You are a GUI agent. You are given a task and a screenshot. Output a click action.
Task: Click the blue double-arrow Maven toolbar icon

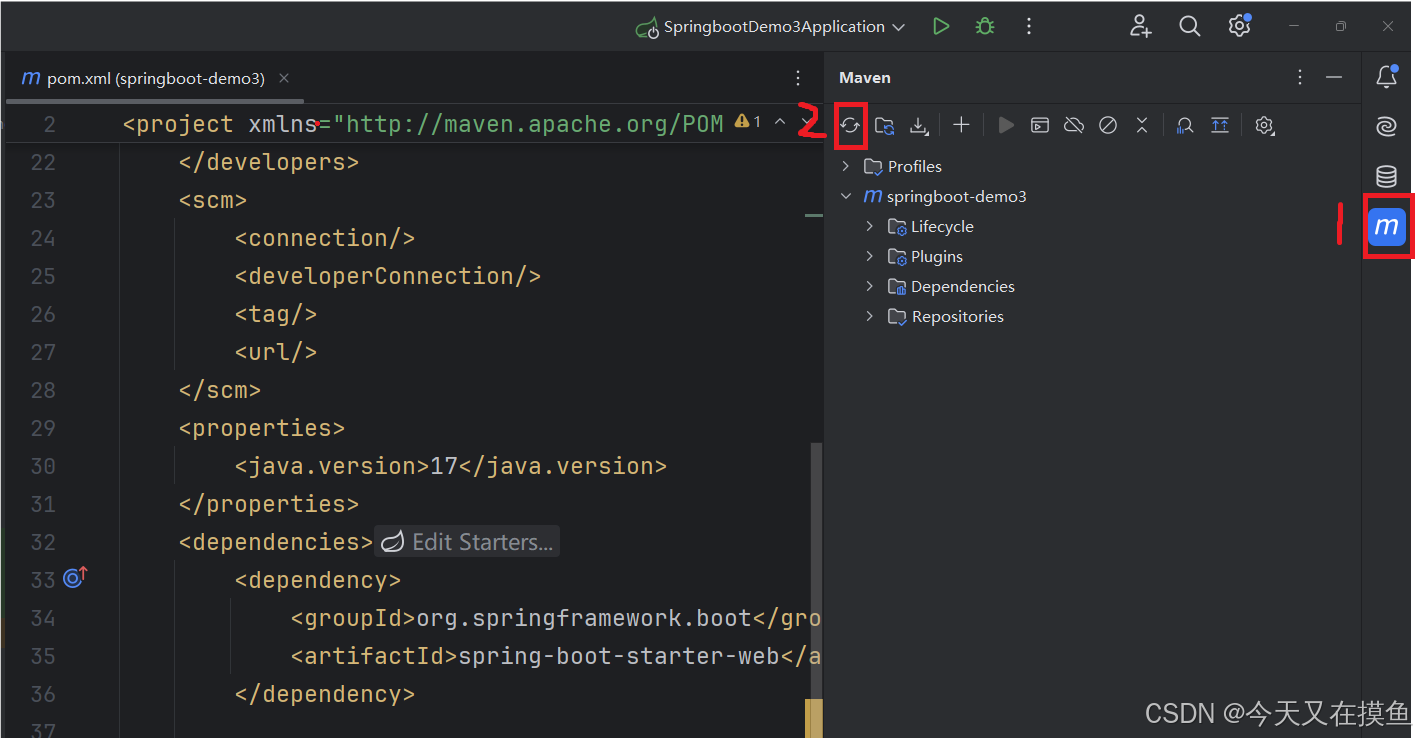[1219, 125]
